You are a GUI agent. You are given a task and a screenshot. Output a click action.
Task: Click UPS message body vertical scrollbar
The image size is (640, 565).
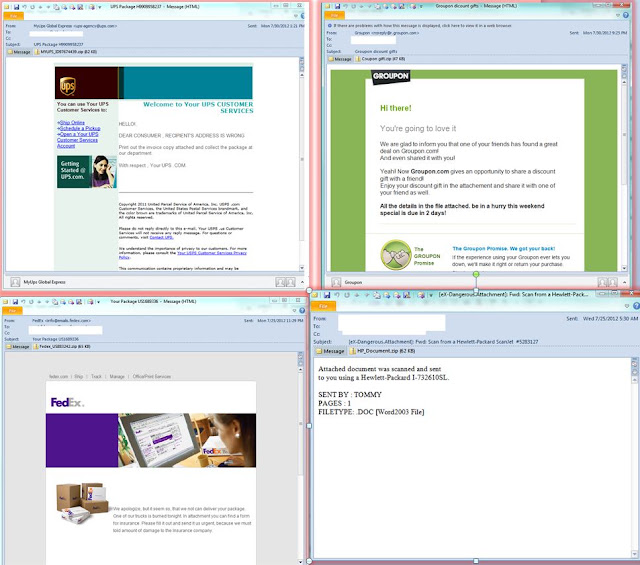coord(302,159)
